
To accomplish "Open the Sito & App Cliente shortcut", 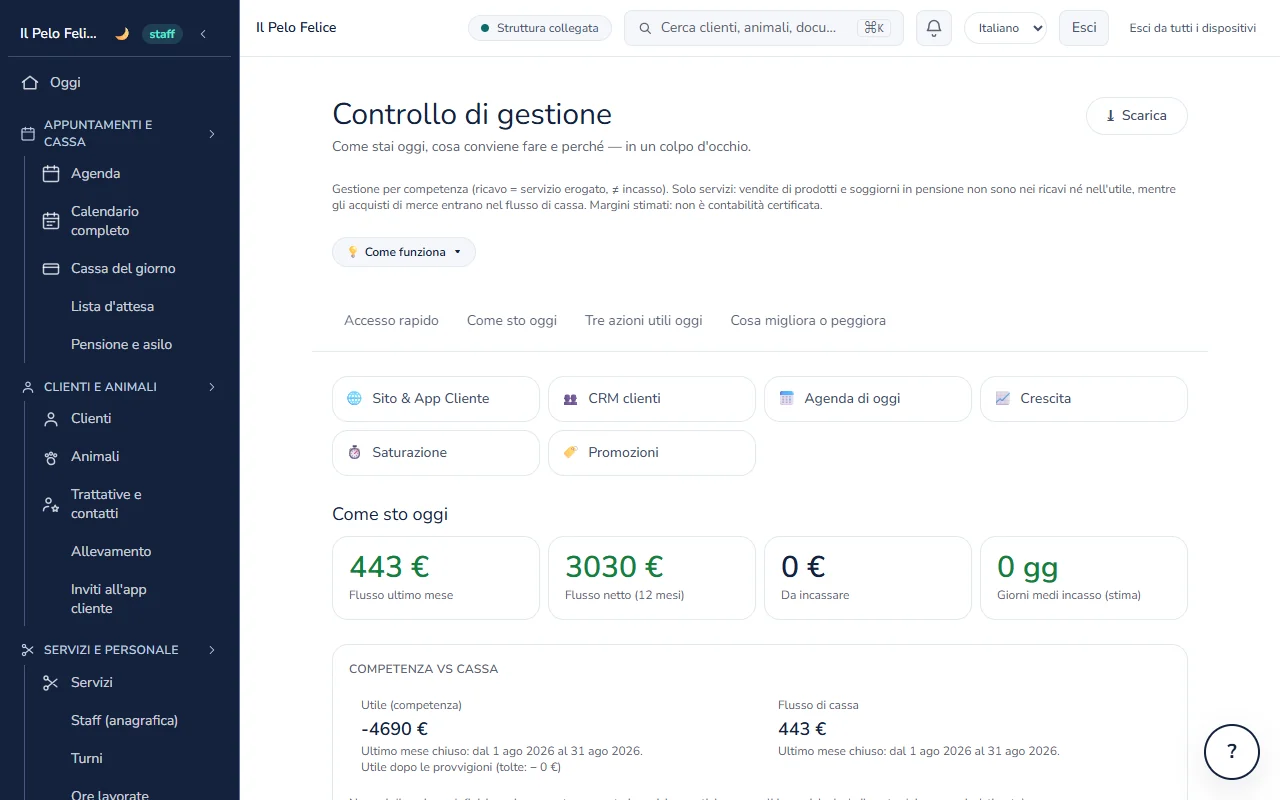I will (436, 399).
